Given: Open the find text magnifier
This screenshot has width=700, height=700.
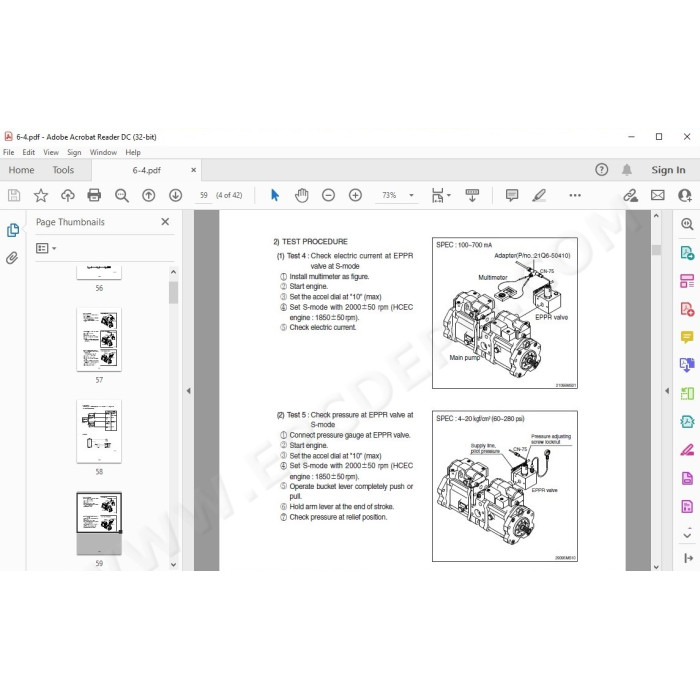Looking at the screenshot, I should pyautogui.click(x=121, y=195).
